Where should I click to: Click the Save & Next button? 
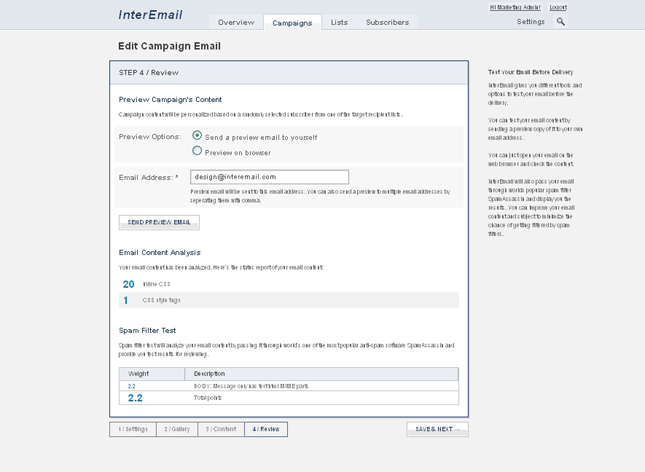point(437,429)
